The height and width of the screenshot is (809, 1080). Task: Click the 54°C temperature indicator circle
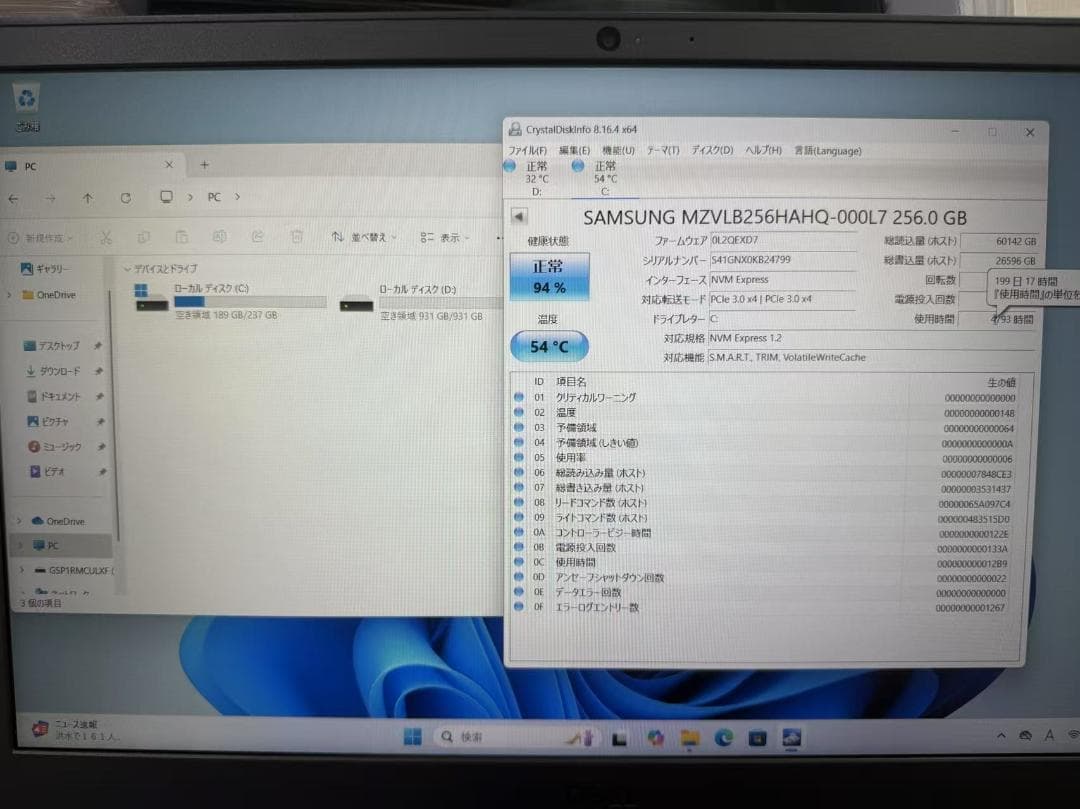pyautogui.click(x=548, y=346)
